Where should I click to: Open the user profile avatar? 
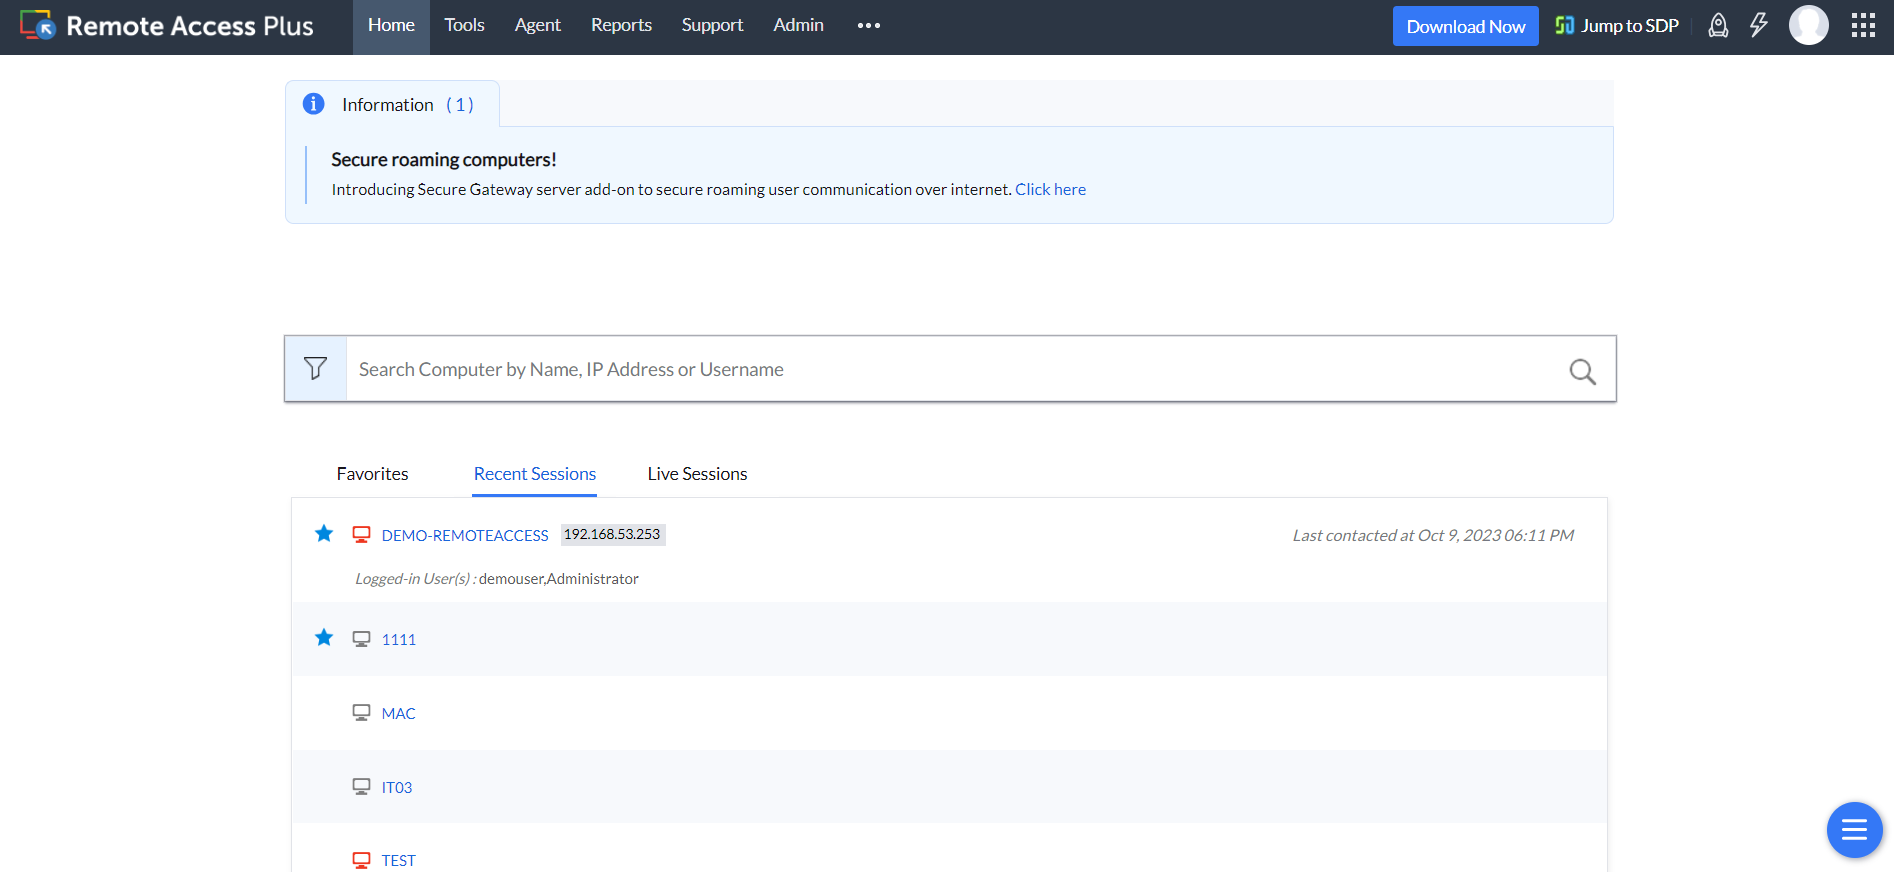1808,25
